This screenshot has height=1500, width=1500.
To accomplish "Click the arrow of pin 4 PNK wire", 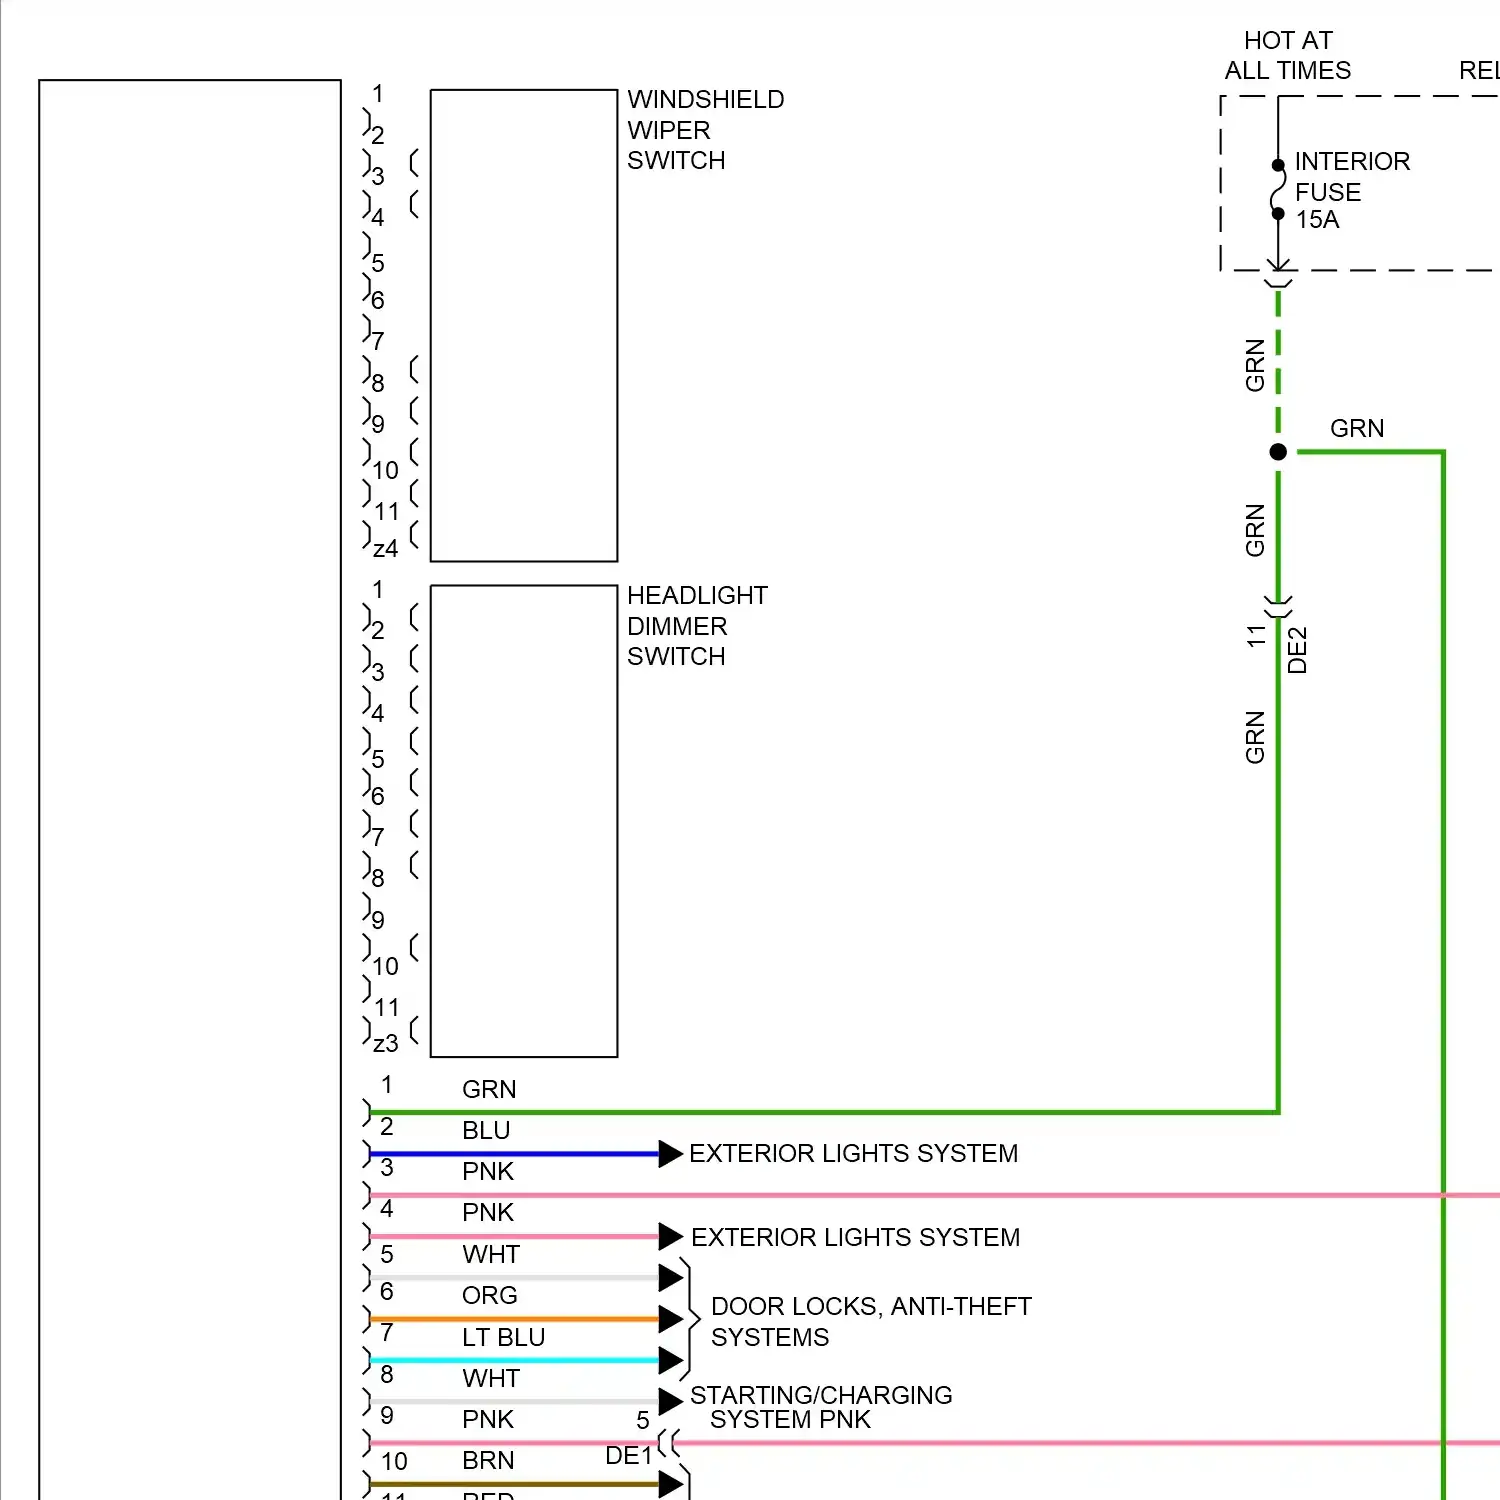I will (x=671, y=1237).
